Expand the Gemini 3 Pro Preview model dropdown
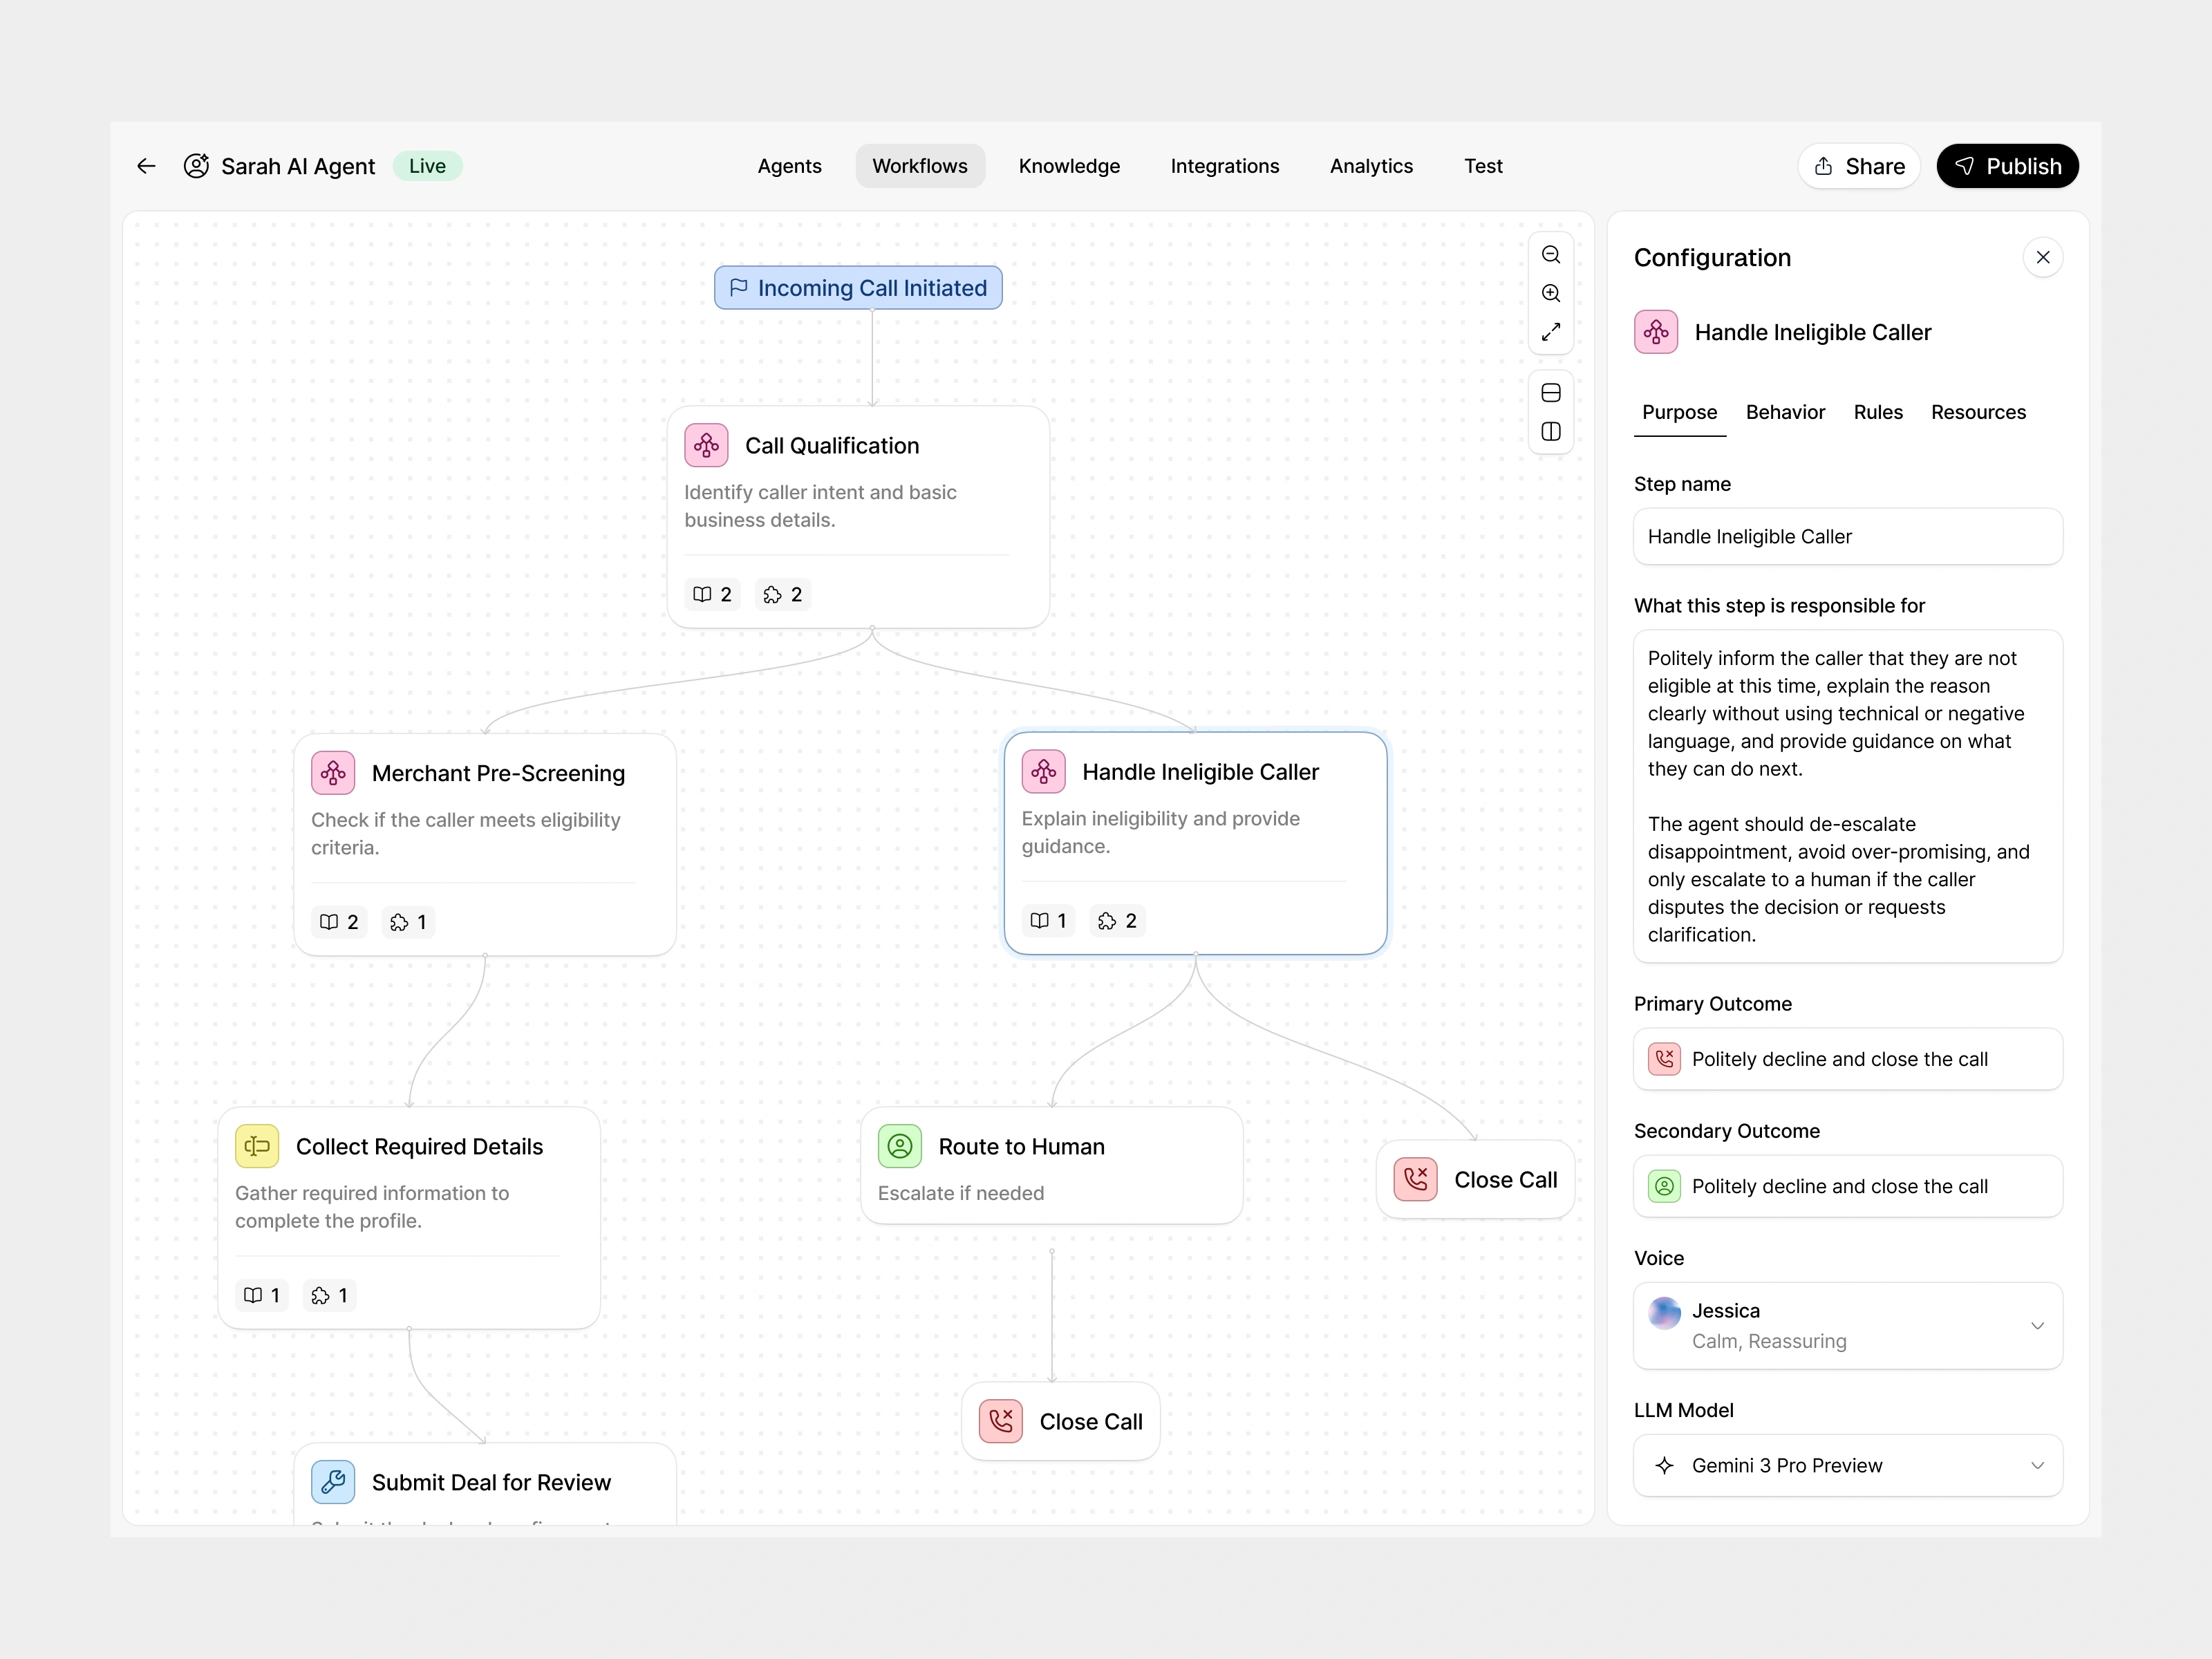The width and height of the screenshot is (2212, 1659). [1847, 1465]
